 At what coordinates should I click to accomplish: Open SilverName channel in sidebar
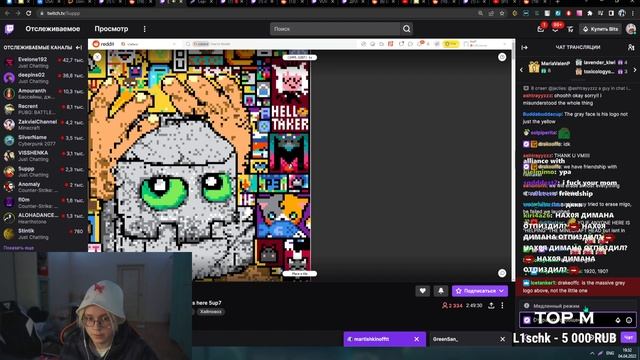(44, 140)
